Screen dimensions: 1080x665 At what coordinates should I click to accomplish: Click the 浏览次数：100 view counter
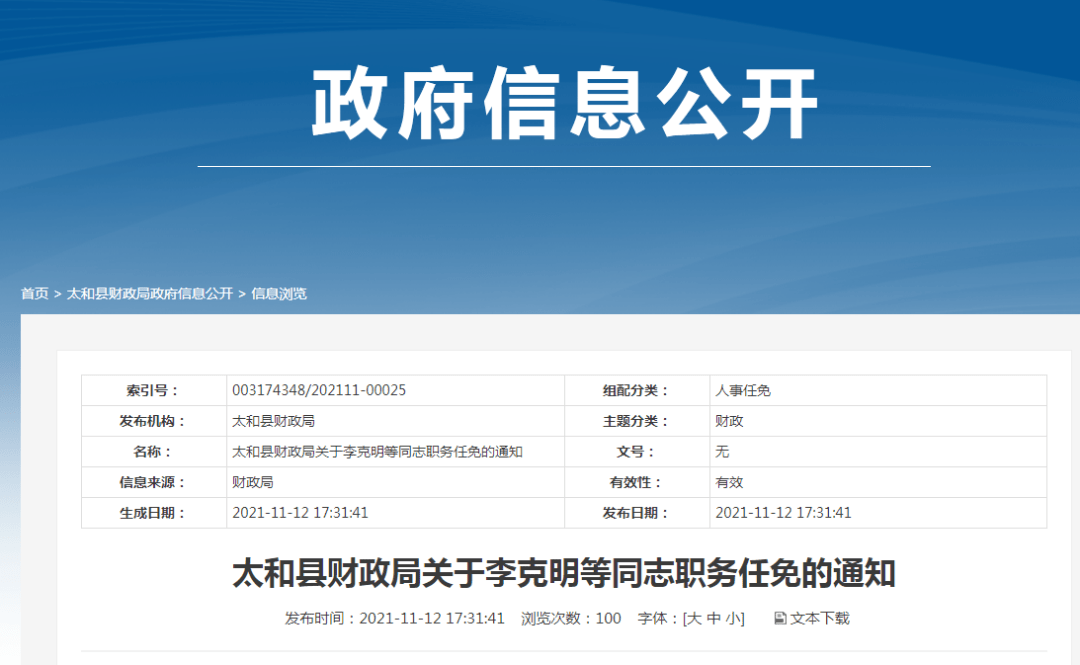(x=571, y=618)
